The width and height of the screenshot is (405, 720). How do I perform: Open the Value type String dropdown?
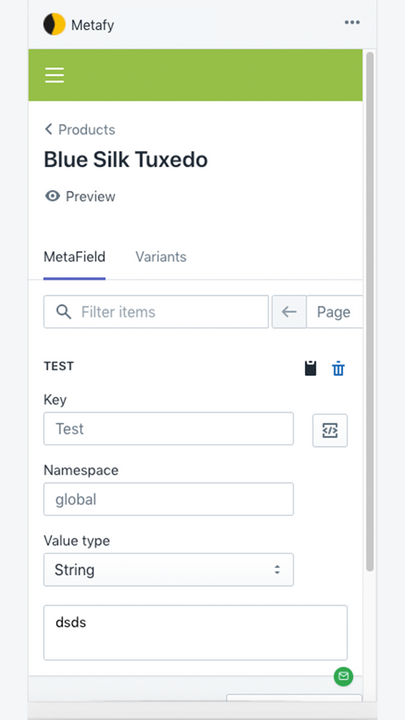click(x=169, y=570)
